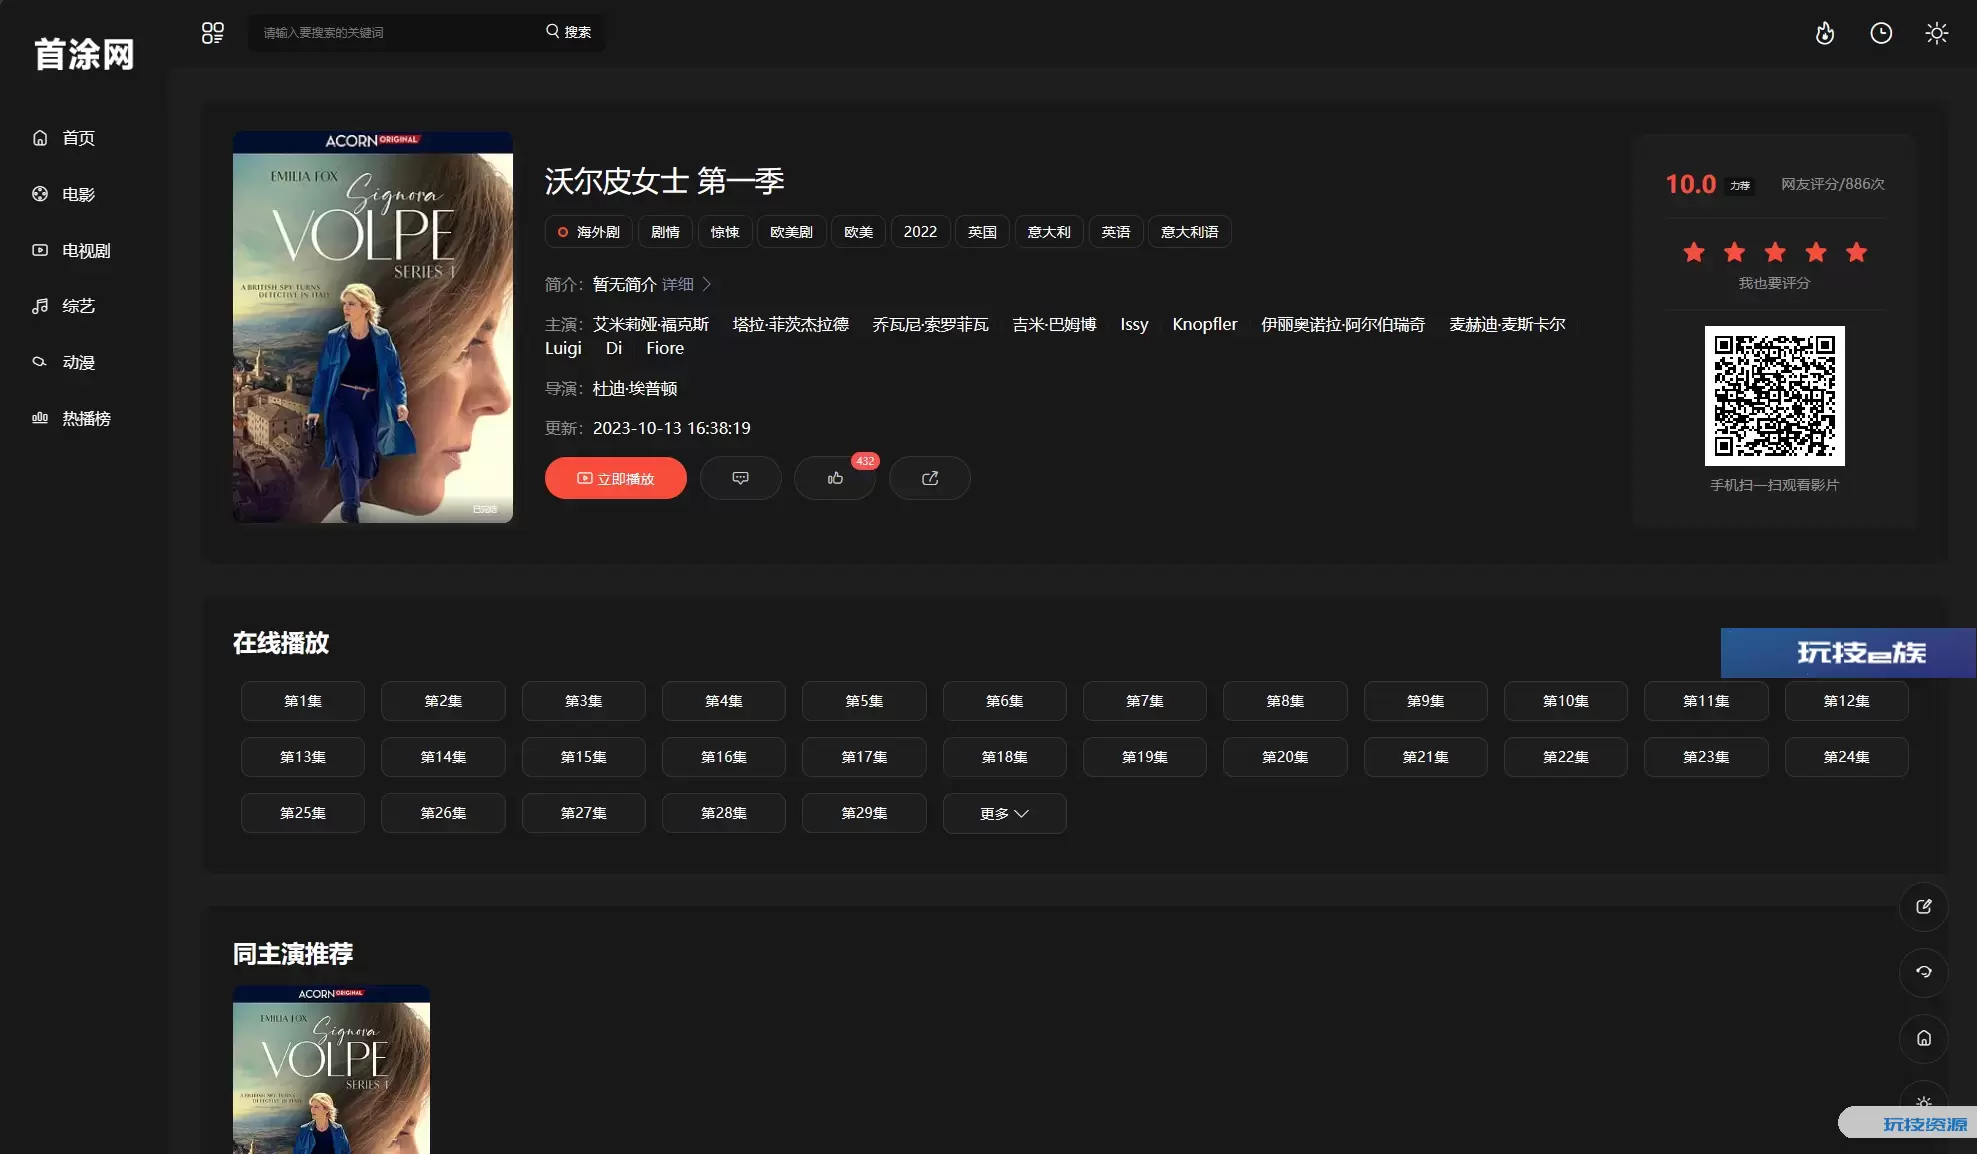
Task: Select the 意大利语 language tag
Action: tap(1189, 232)
